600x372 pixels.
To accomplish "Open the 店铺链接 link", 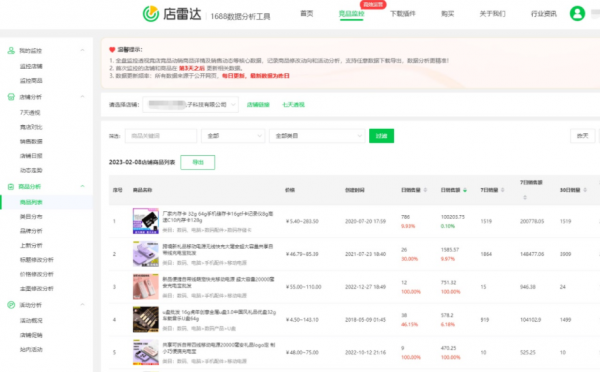I will pyautogui.click(x=258, y=104).
